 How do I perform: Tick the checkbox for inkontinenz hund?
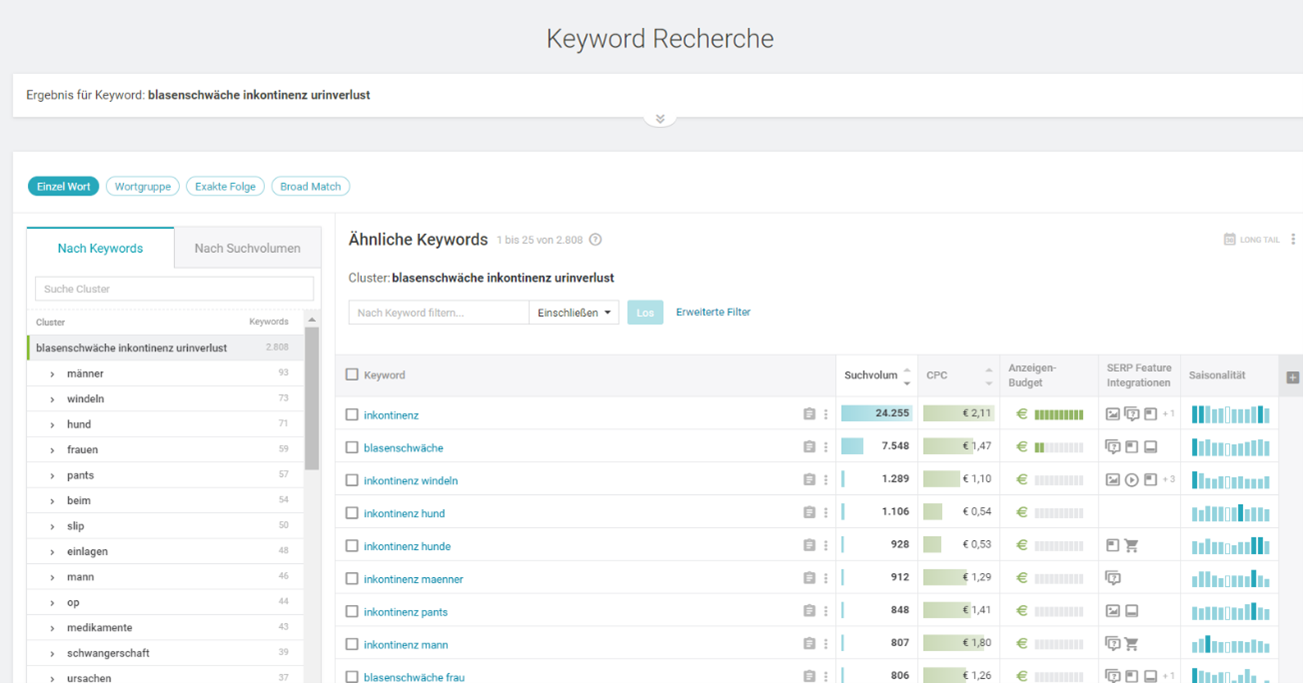tap(352, 513)
